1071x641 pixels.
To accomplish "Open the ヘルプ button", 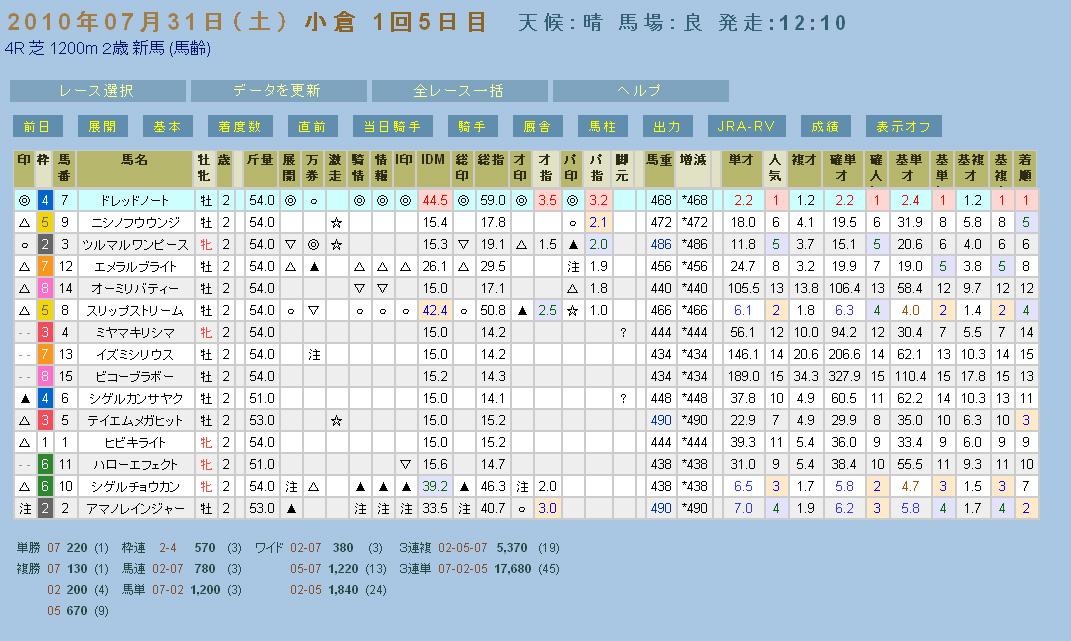I will click(641, 91).
